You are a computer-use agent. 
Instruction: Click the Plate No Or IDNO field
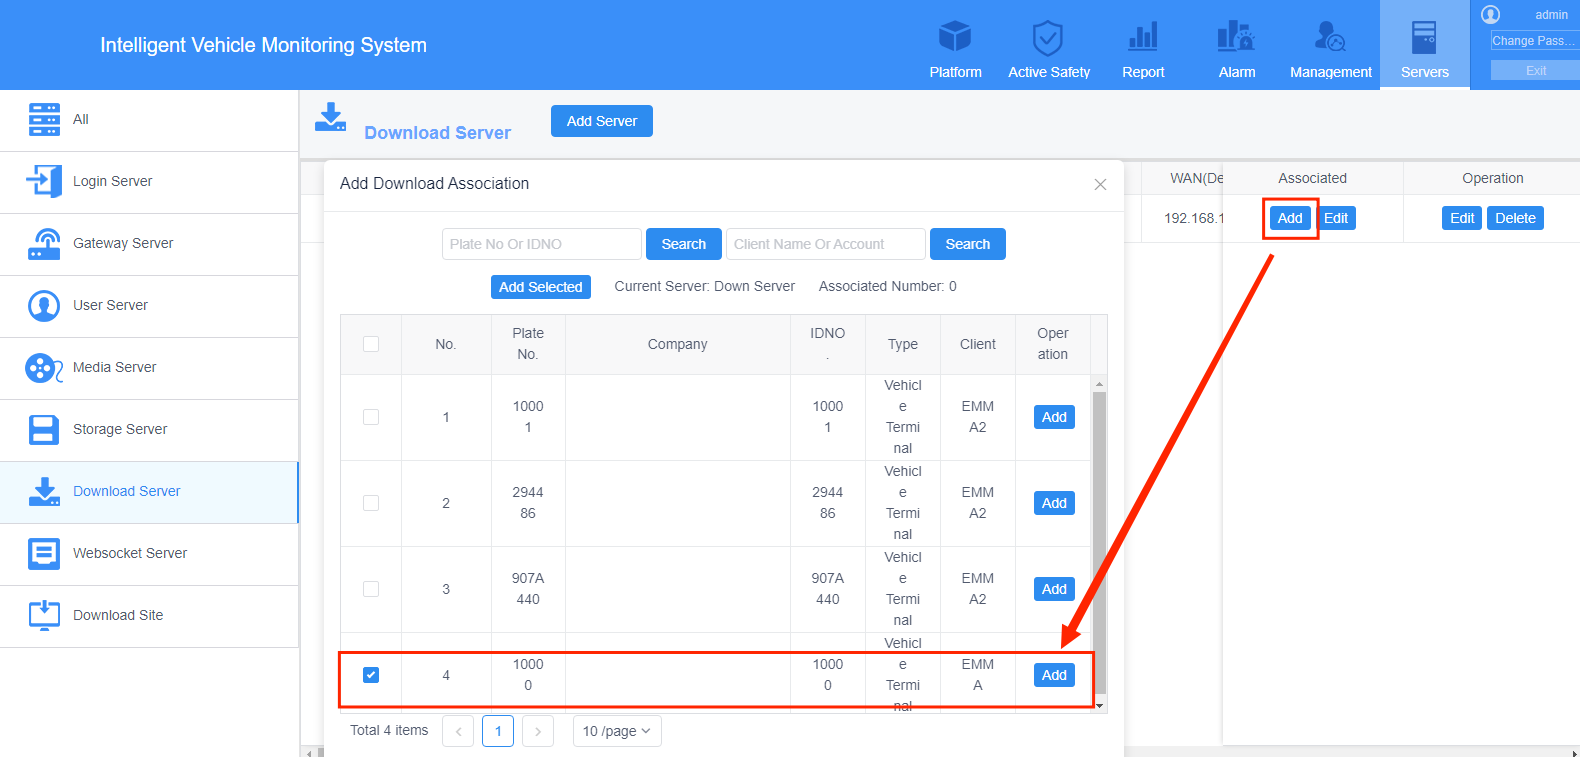pyautogui.click(x=542, y=244)
